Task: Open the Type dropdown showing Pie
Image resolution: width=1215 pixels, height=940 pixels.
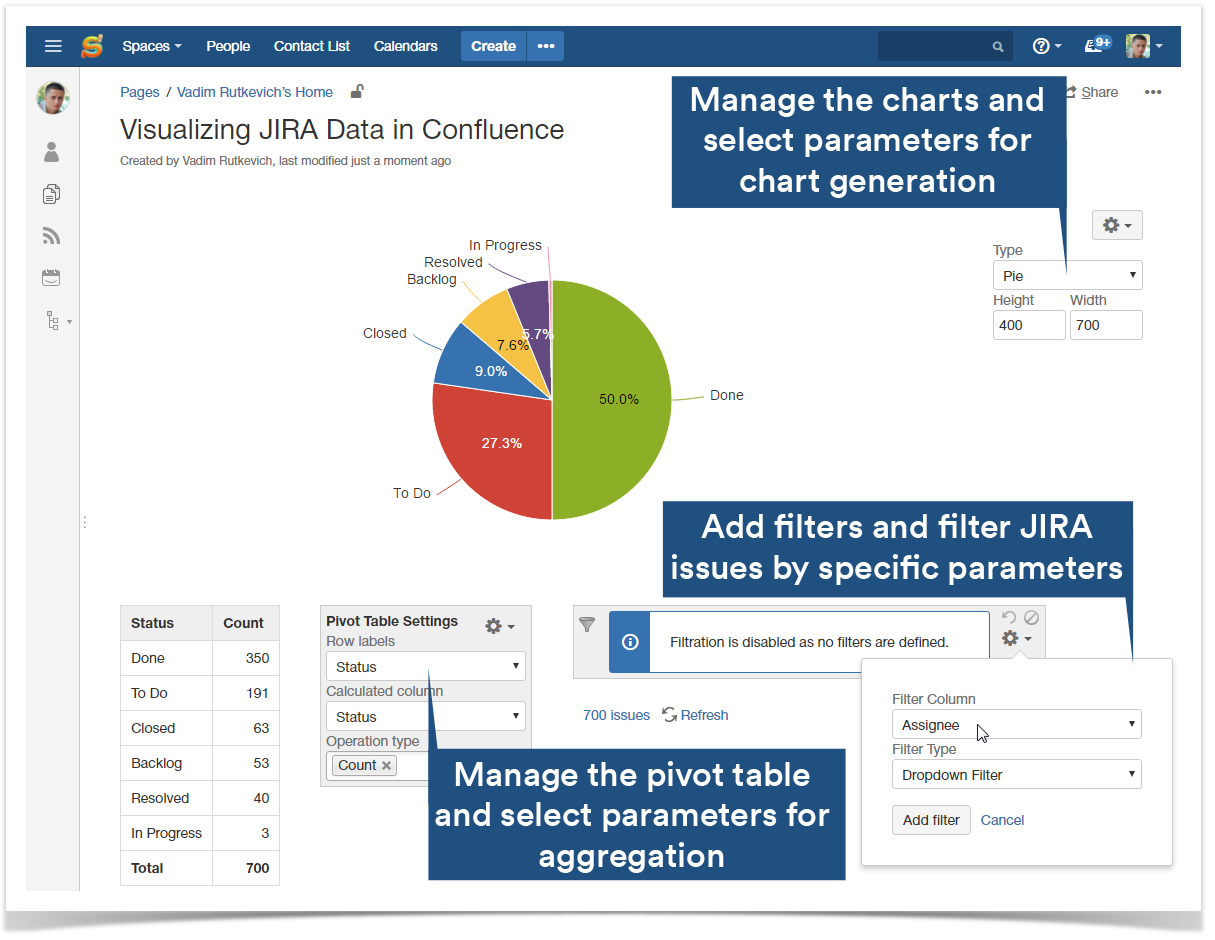Action: (x=1067, y=275)
